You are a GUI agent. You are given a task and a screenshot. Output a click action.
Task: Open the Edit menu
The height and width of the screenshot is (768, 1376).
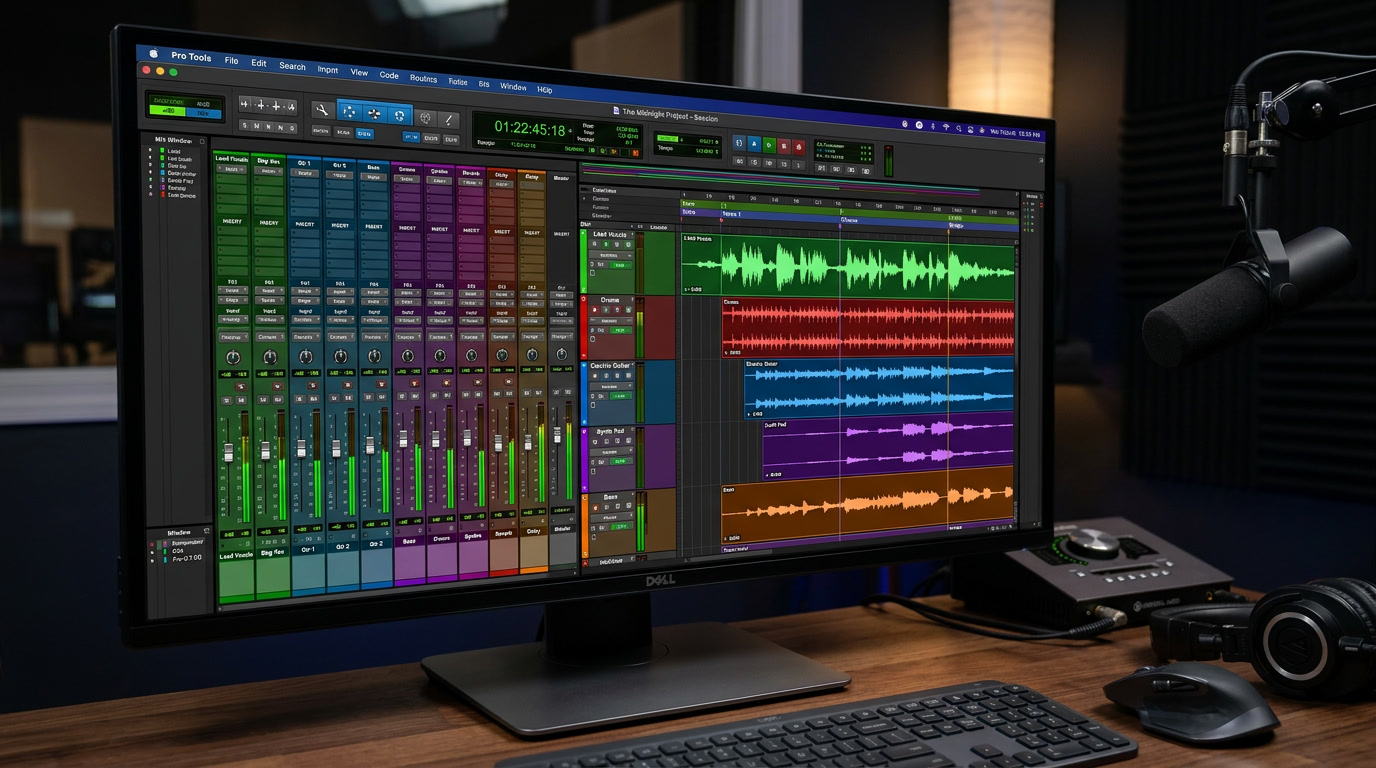coord(259,63)
